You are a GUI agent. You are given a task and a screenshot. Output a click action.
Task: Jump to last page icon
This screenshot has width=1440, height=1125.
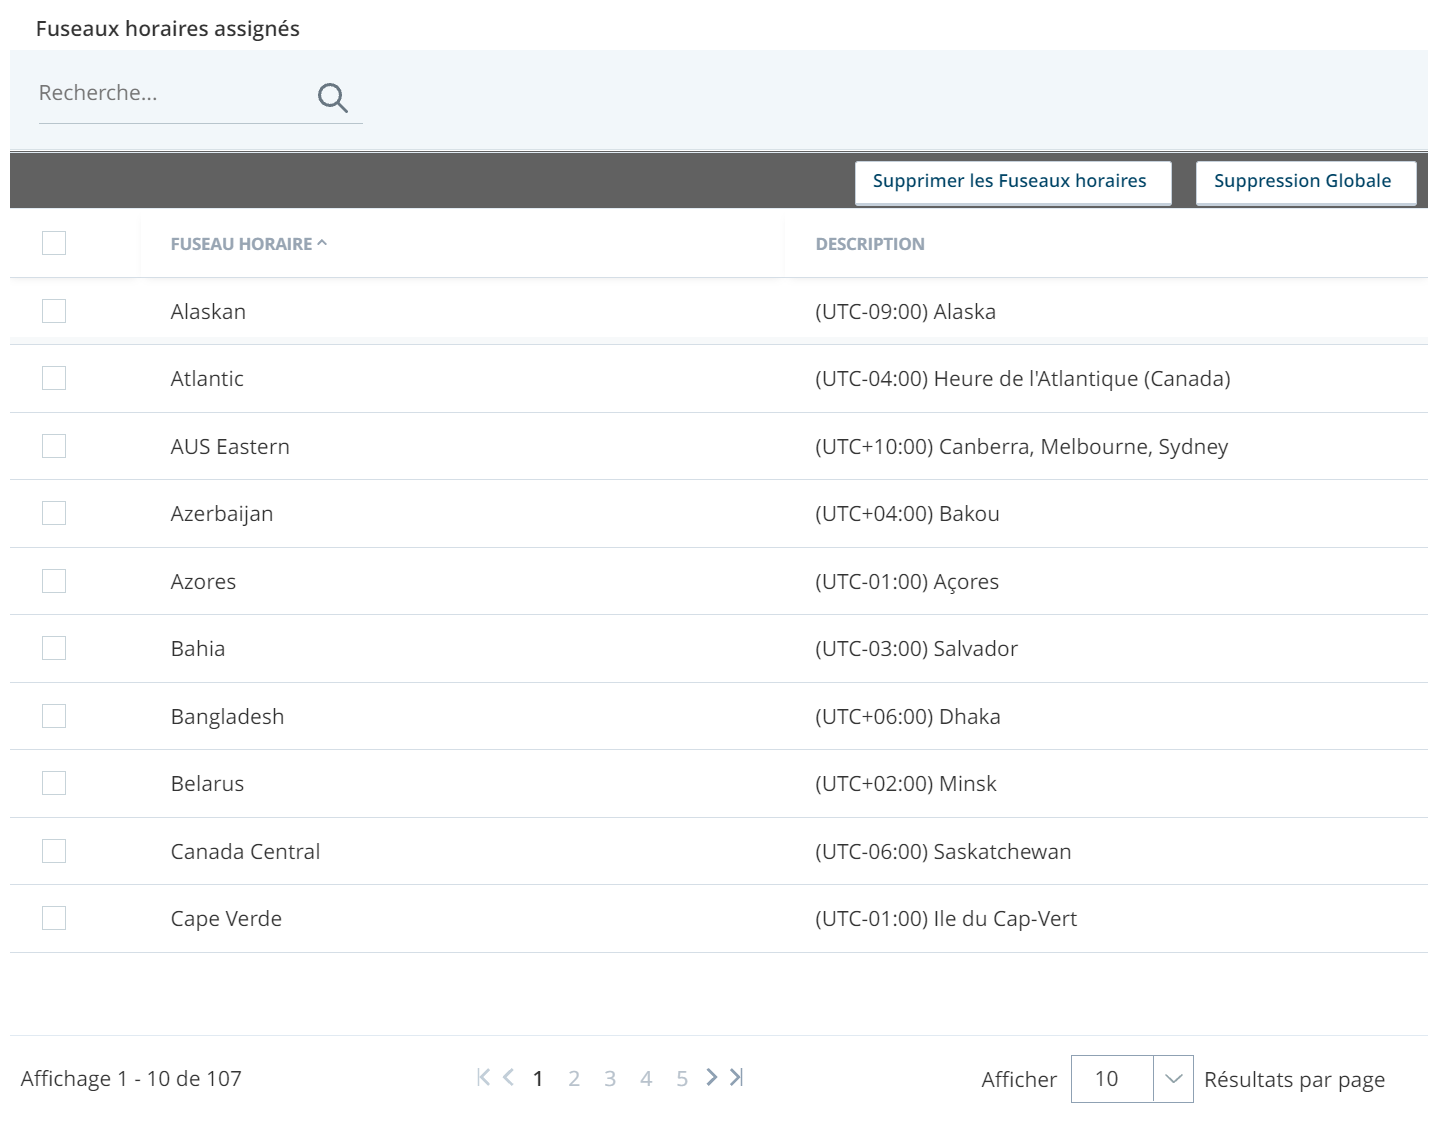tap(737, 1077)
